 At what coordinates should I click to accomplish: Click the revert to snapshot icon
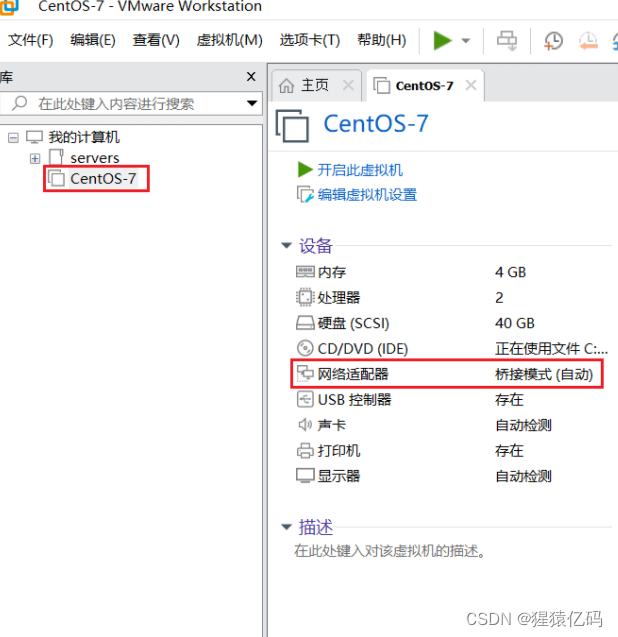(x=588, y=41)
